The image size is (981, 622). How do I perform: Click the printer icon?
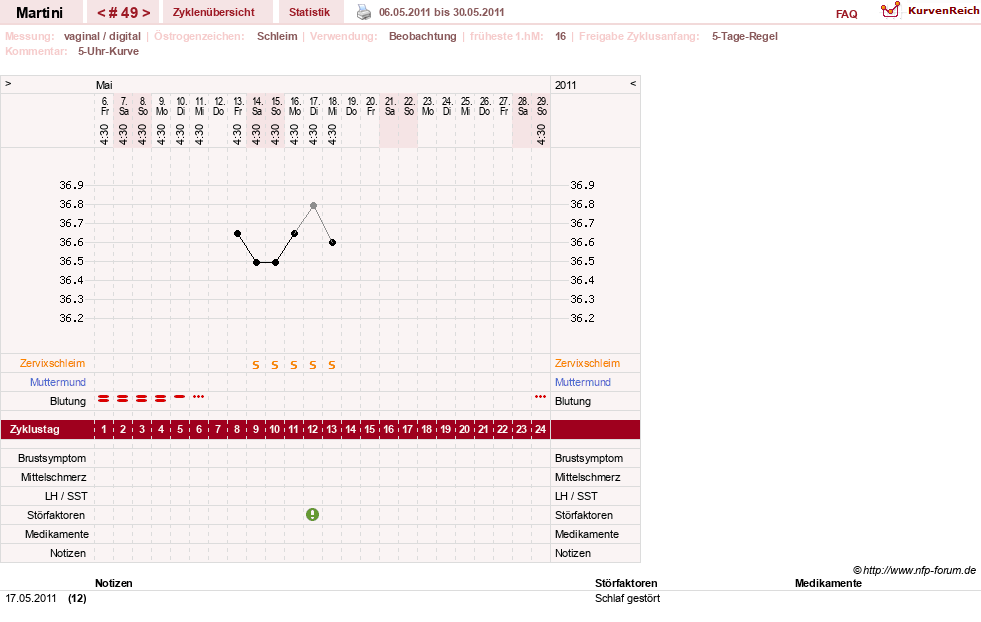(x=363, y=12)
